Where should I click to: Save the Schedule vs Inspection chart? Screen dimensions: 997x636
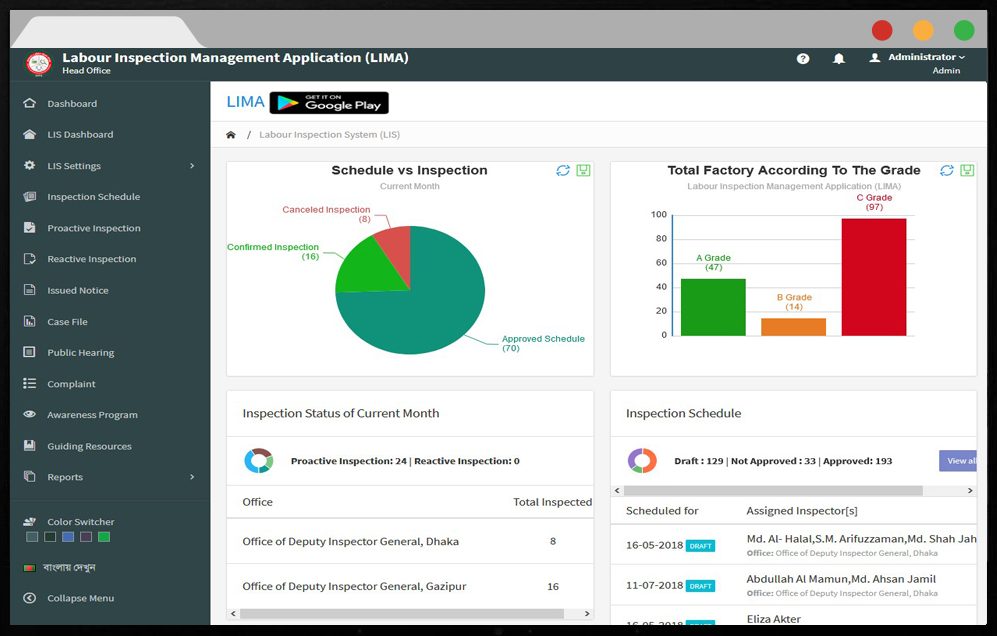click(x=583, y=170)
